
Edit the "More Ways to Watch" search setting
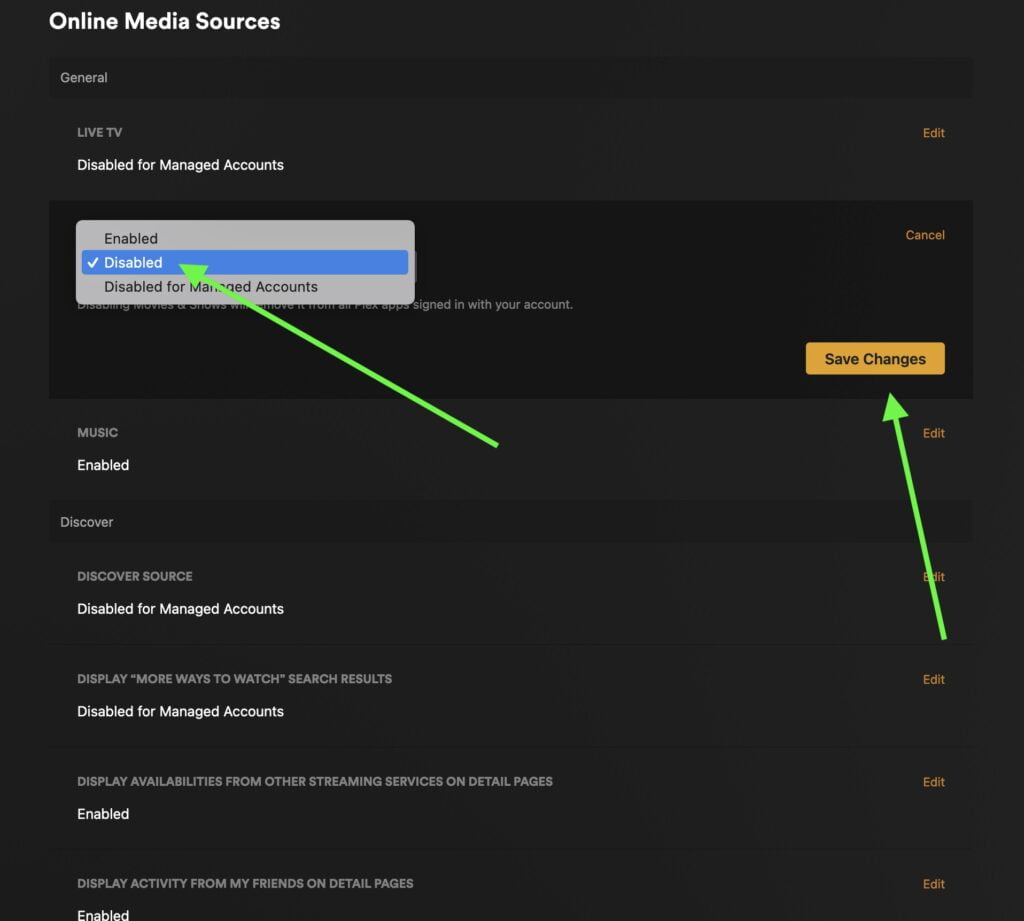pyautogui.click(x=933, y=679)
